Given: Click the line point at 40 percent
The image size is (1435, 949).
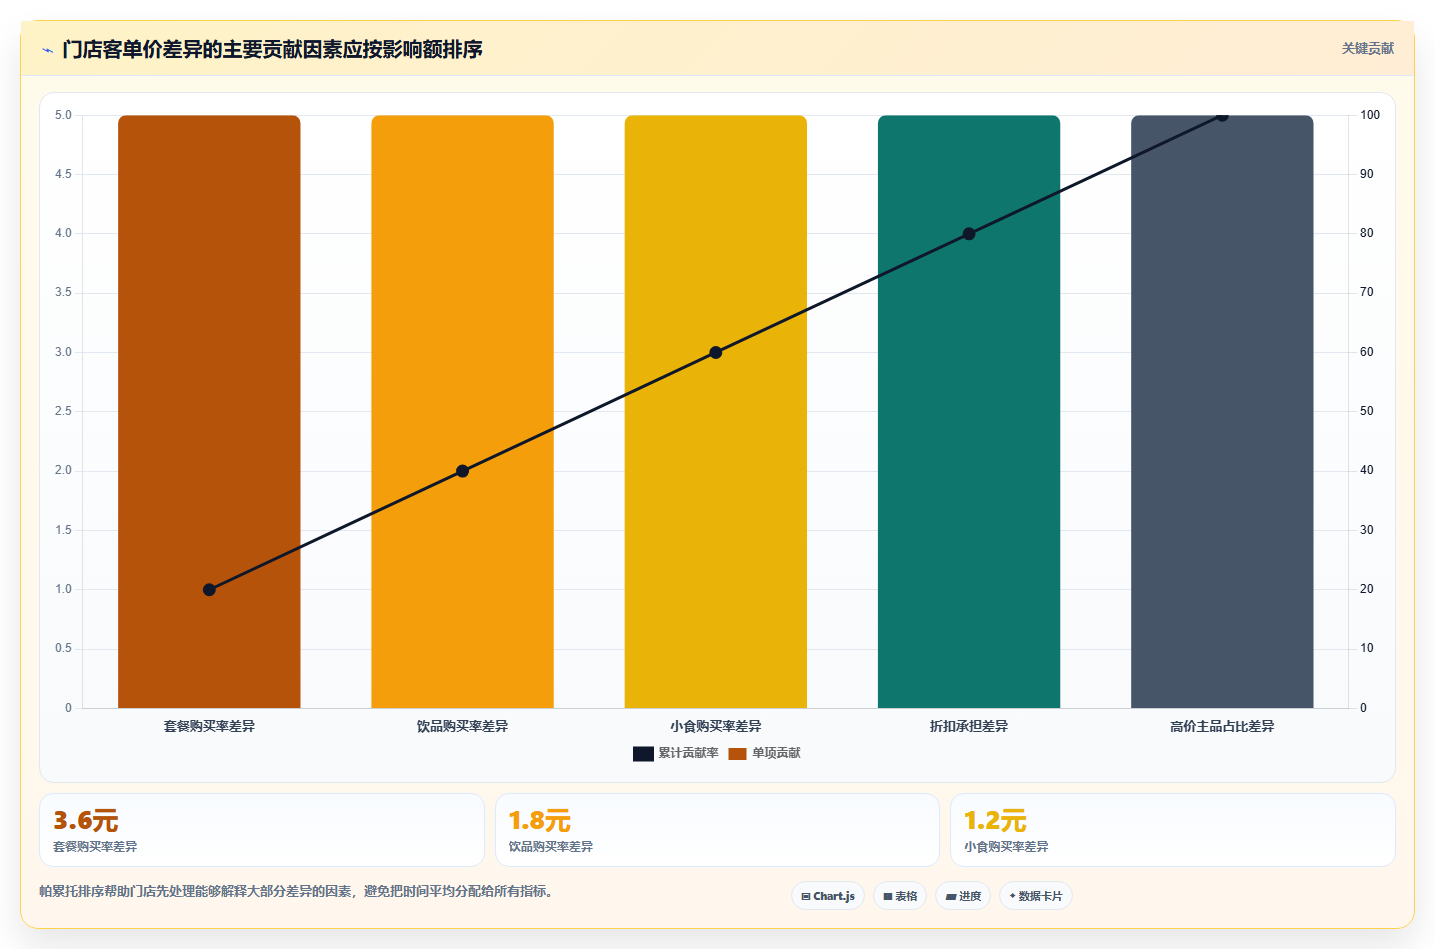Looking at the screenshot, I should point(462,471).
